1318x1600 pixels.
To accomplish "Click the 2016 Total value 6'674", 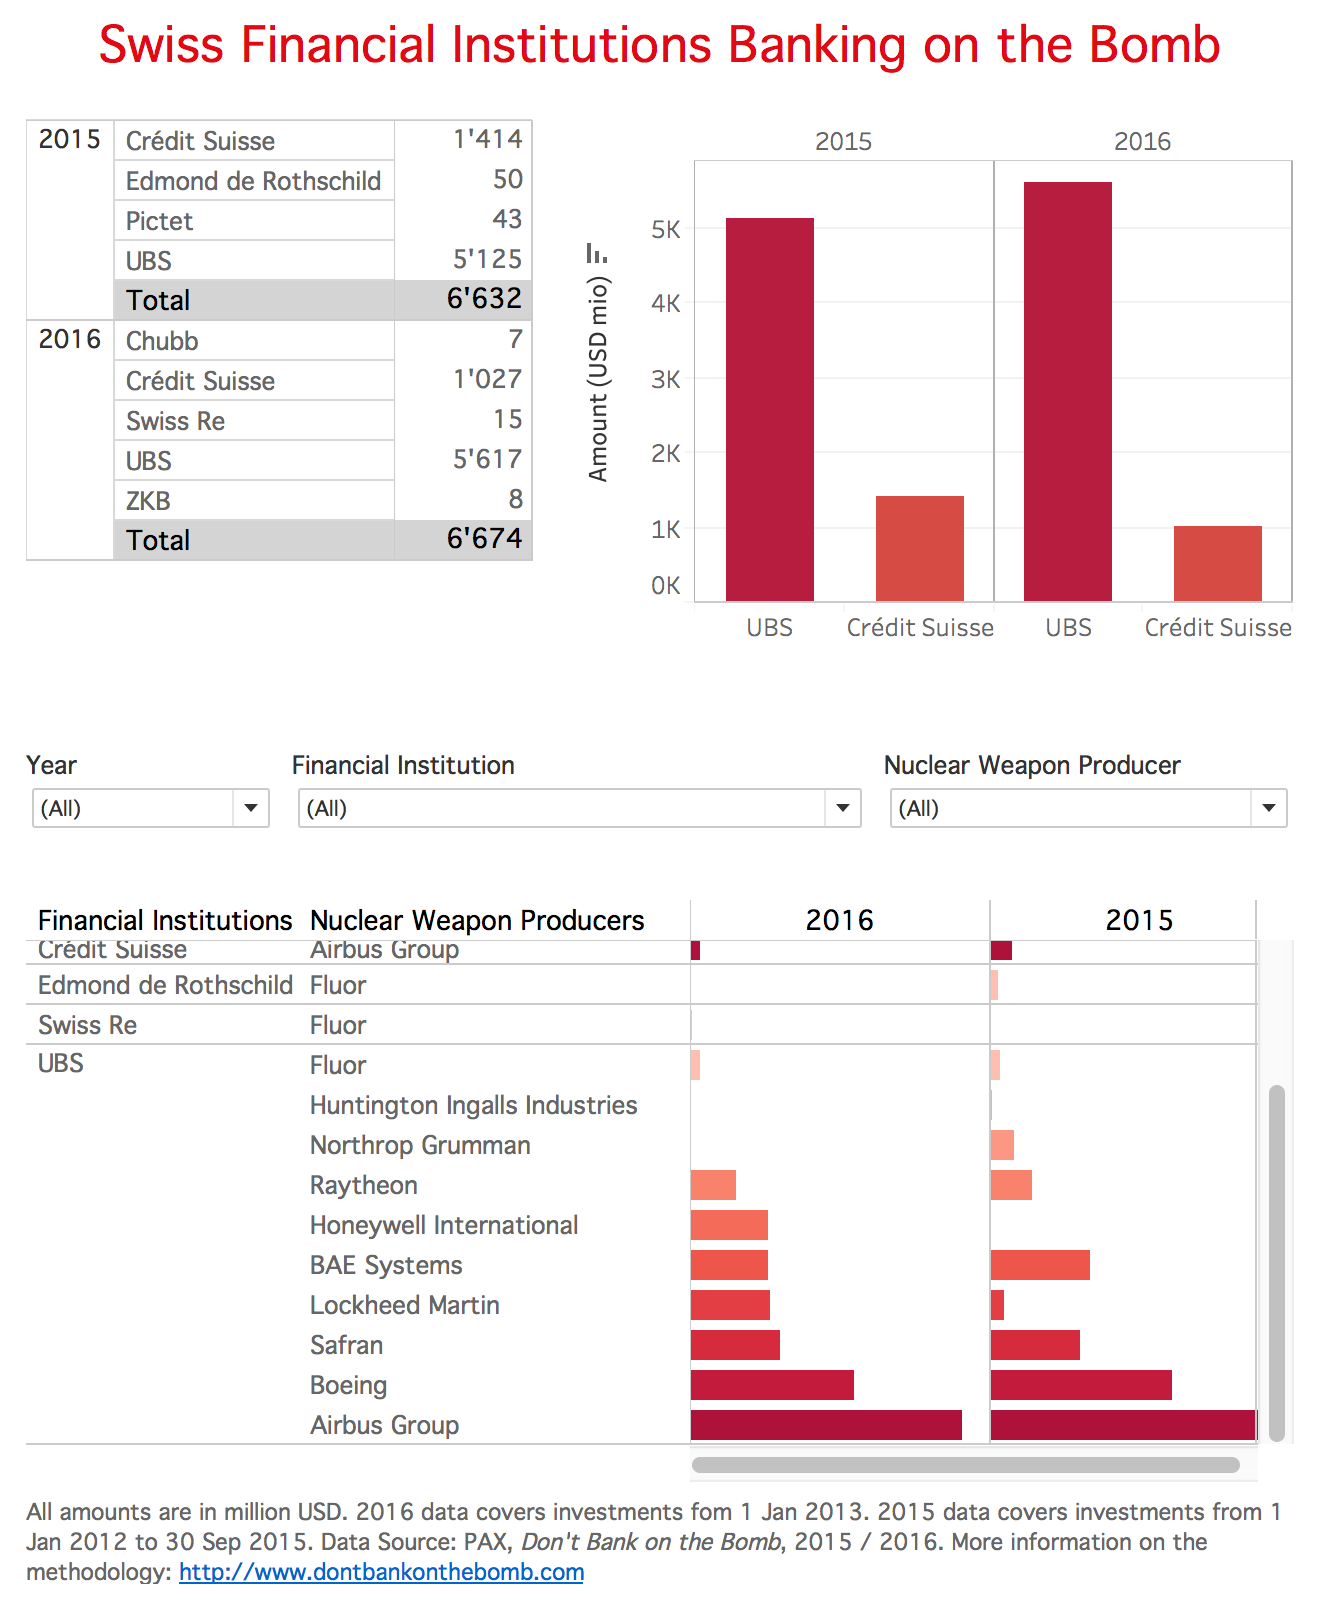I will click(x=484, y=539).
